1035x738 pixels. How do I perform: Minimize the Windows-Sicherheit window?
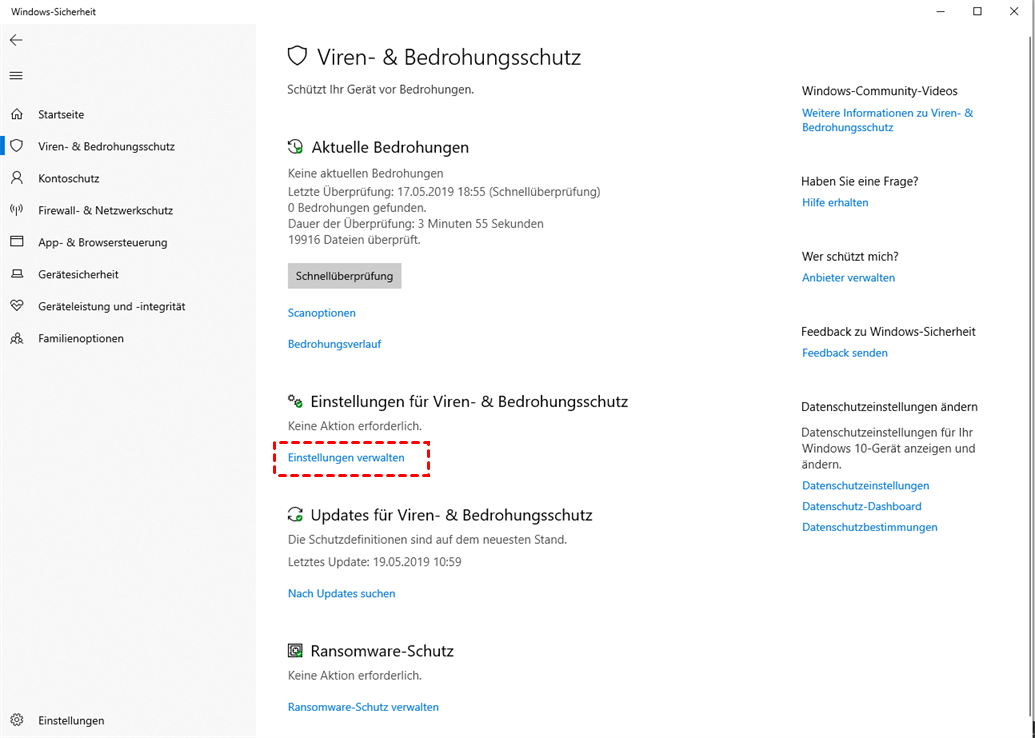click(941, 11)
